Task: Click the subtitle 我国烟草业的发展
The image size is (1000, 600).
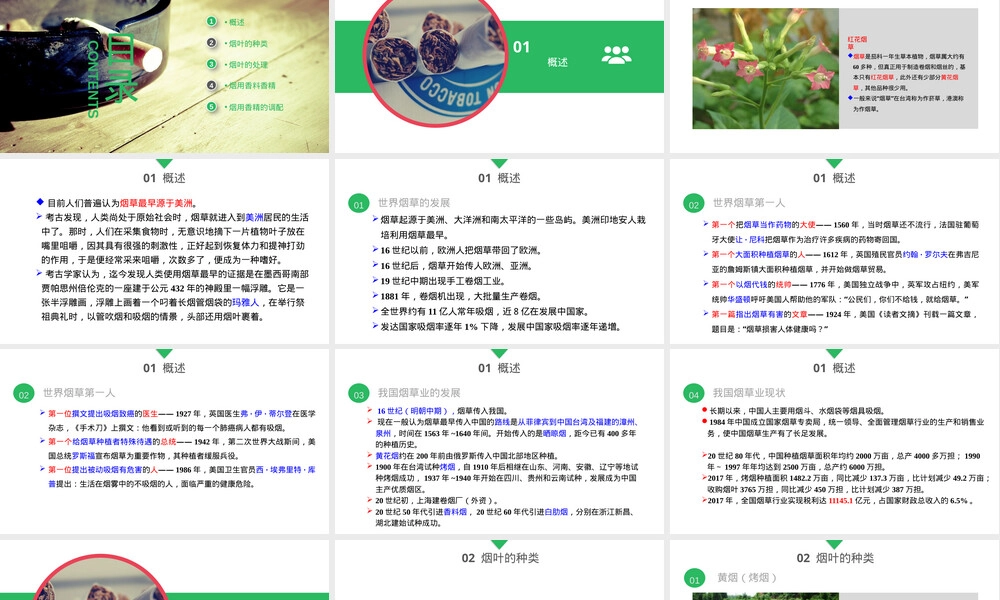Action: point(418,393)
